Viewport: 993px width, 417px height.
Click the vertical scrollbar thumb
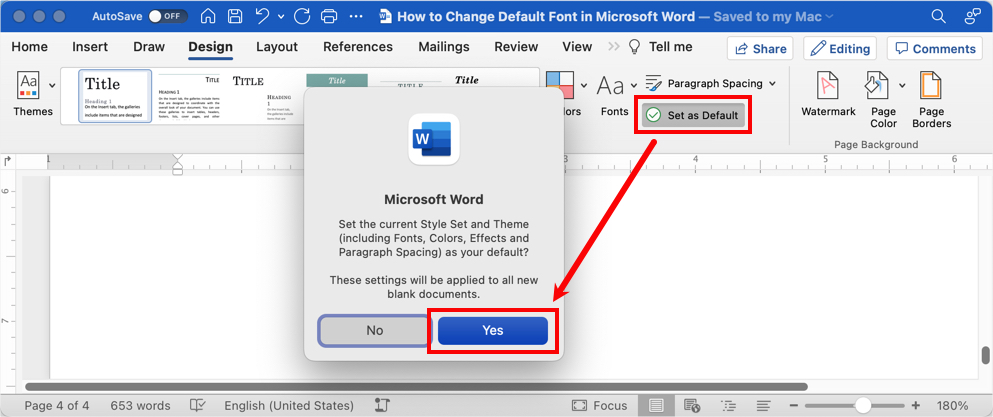click(x=985, y=354)
